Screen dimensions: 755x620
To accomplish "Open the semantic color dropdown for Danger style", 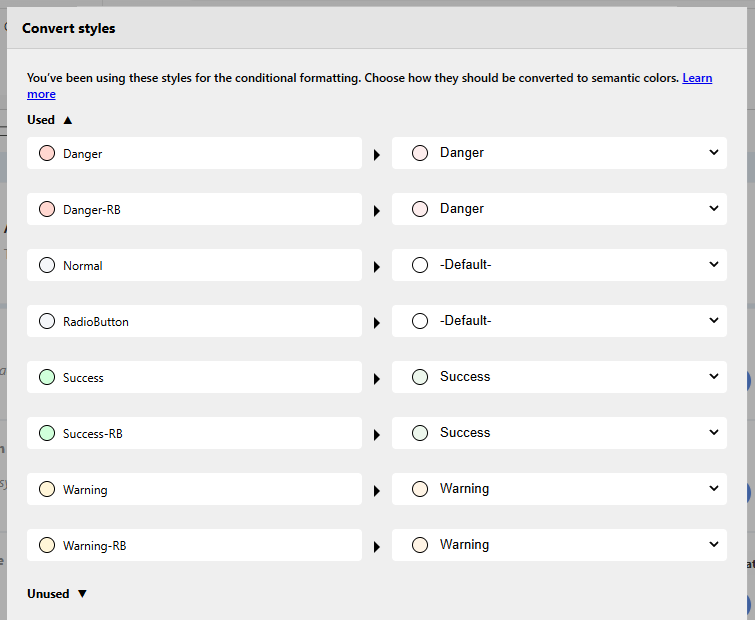I will [x=559, y=153].
